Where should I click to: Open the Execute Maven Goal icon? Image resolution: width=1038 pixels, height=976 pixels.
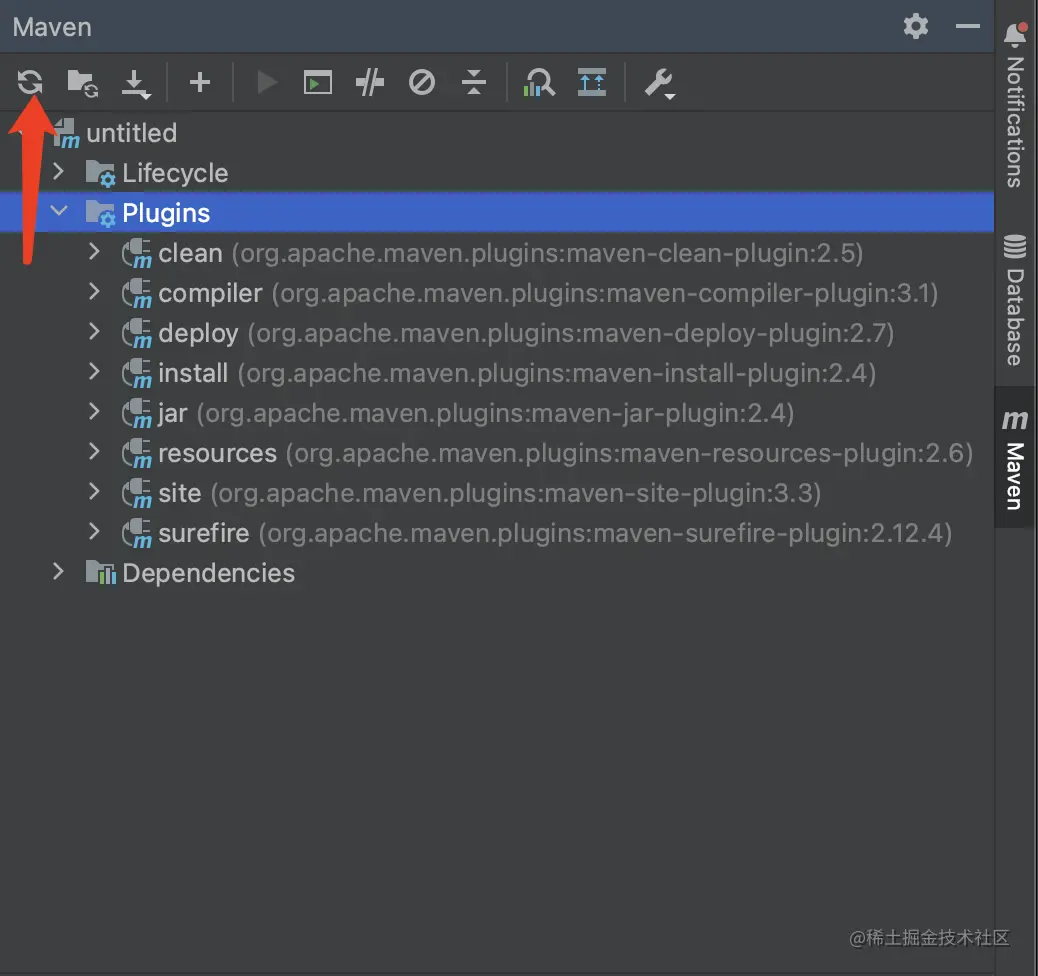(x=318, y=83)
